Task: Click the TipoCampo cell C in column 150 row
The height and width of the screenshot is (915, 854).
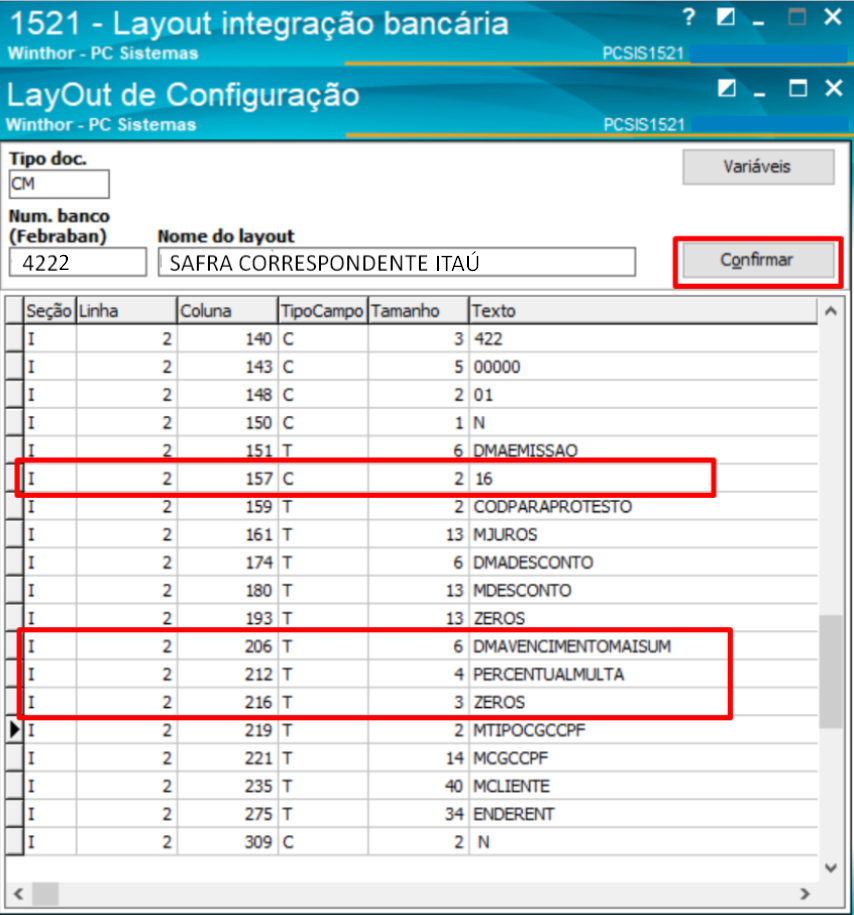Action: tap(323, 422)
